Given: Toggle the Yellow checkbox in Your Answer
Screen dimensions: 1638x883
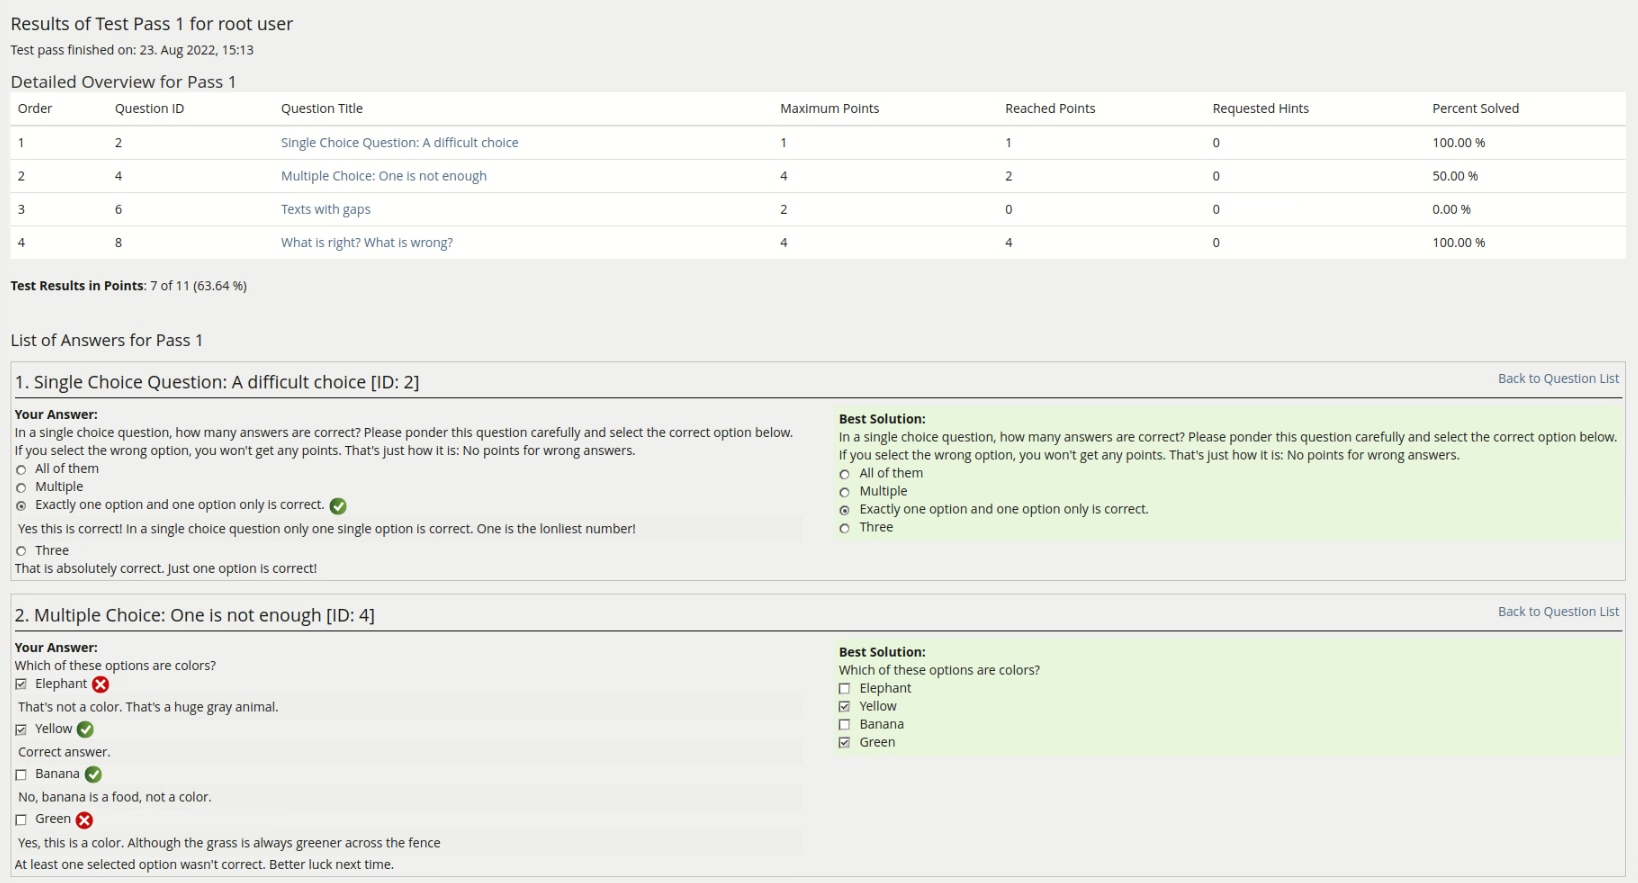Looking at the screenshot, I should coord(21,730).
